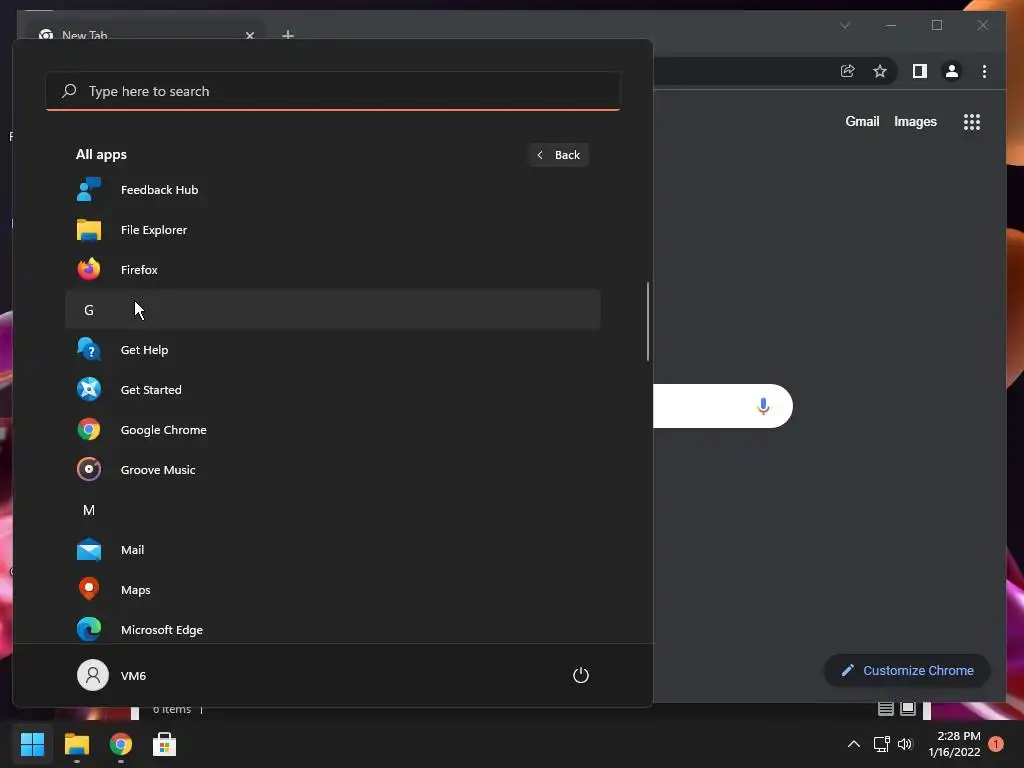Start voice search microphone in Chrome
Screen dimensions: 1024x768
tap(763, 406)
